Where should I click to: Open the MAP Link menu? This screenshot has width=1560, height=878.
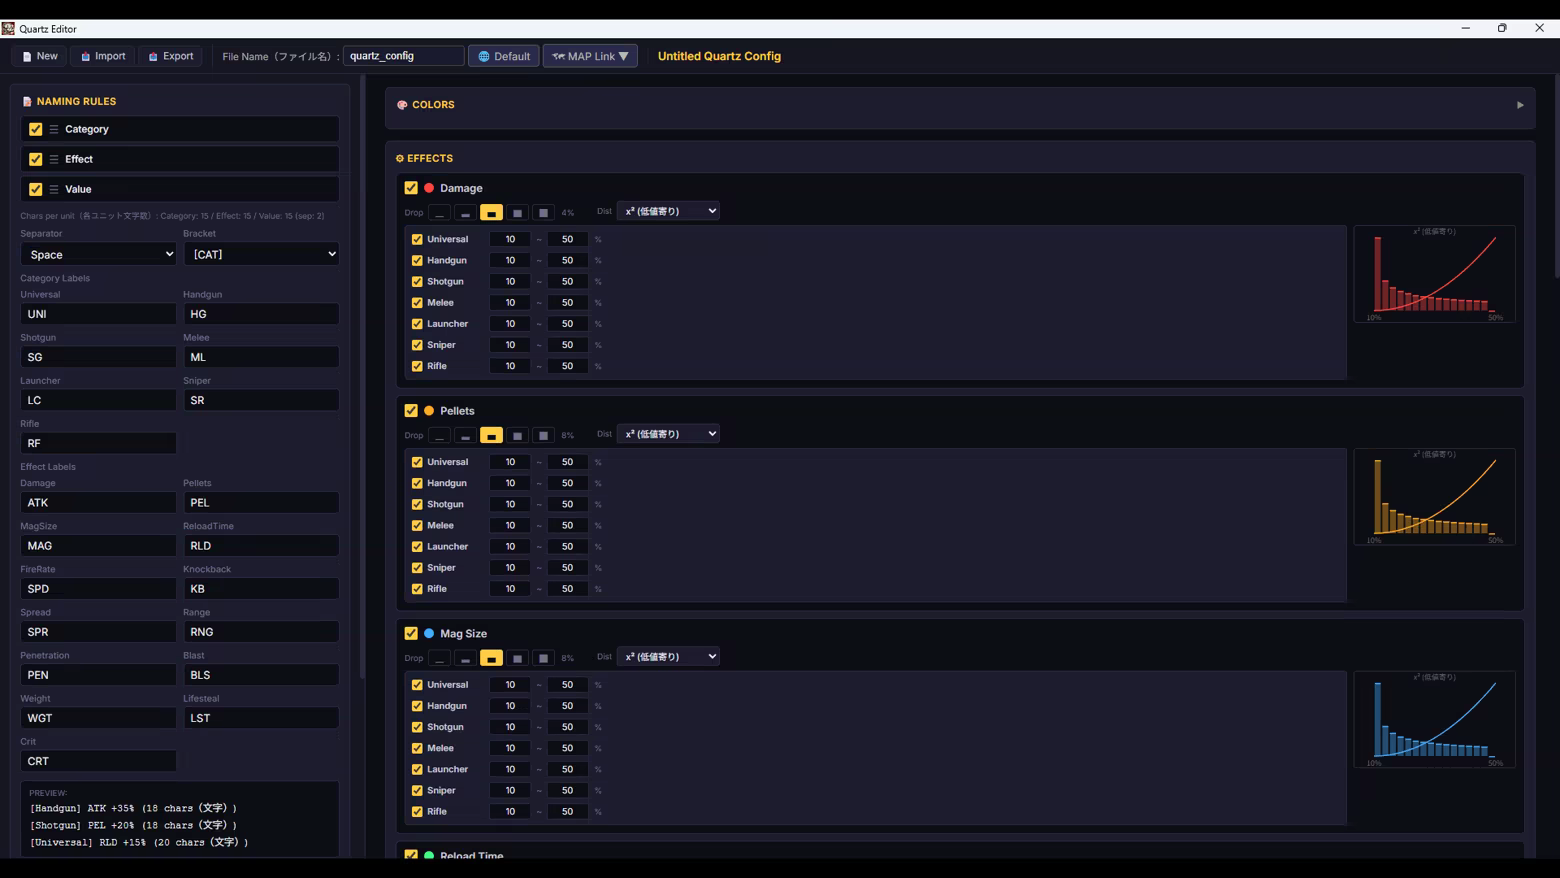click(590, 56)
